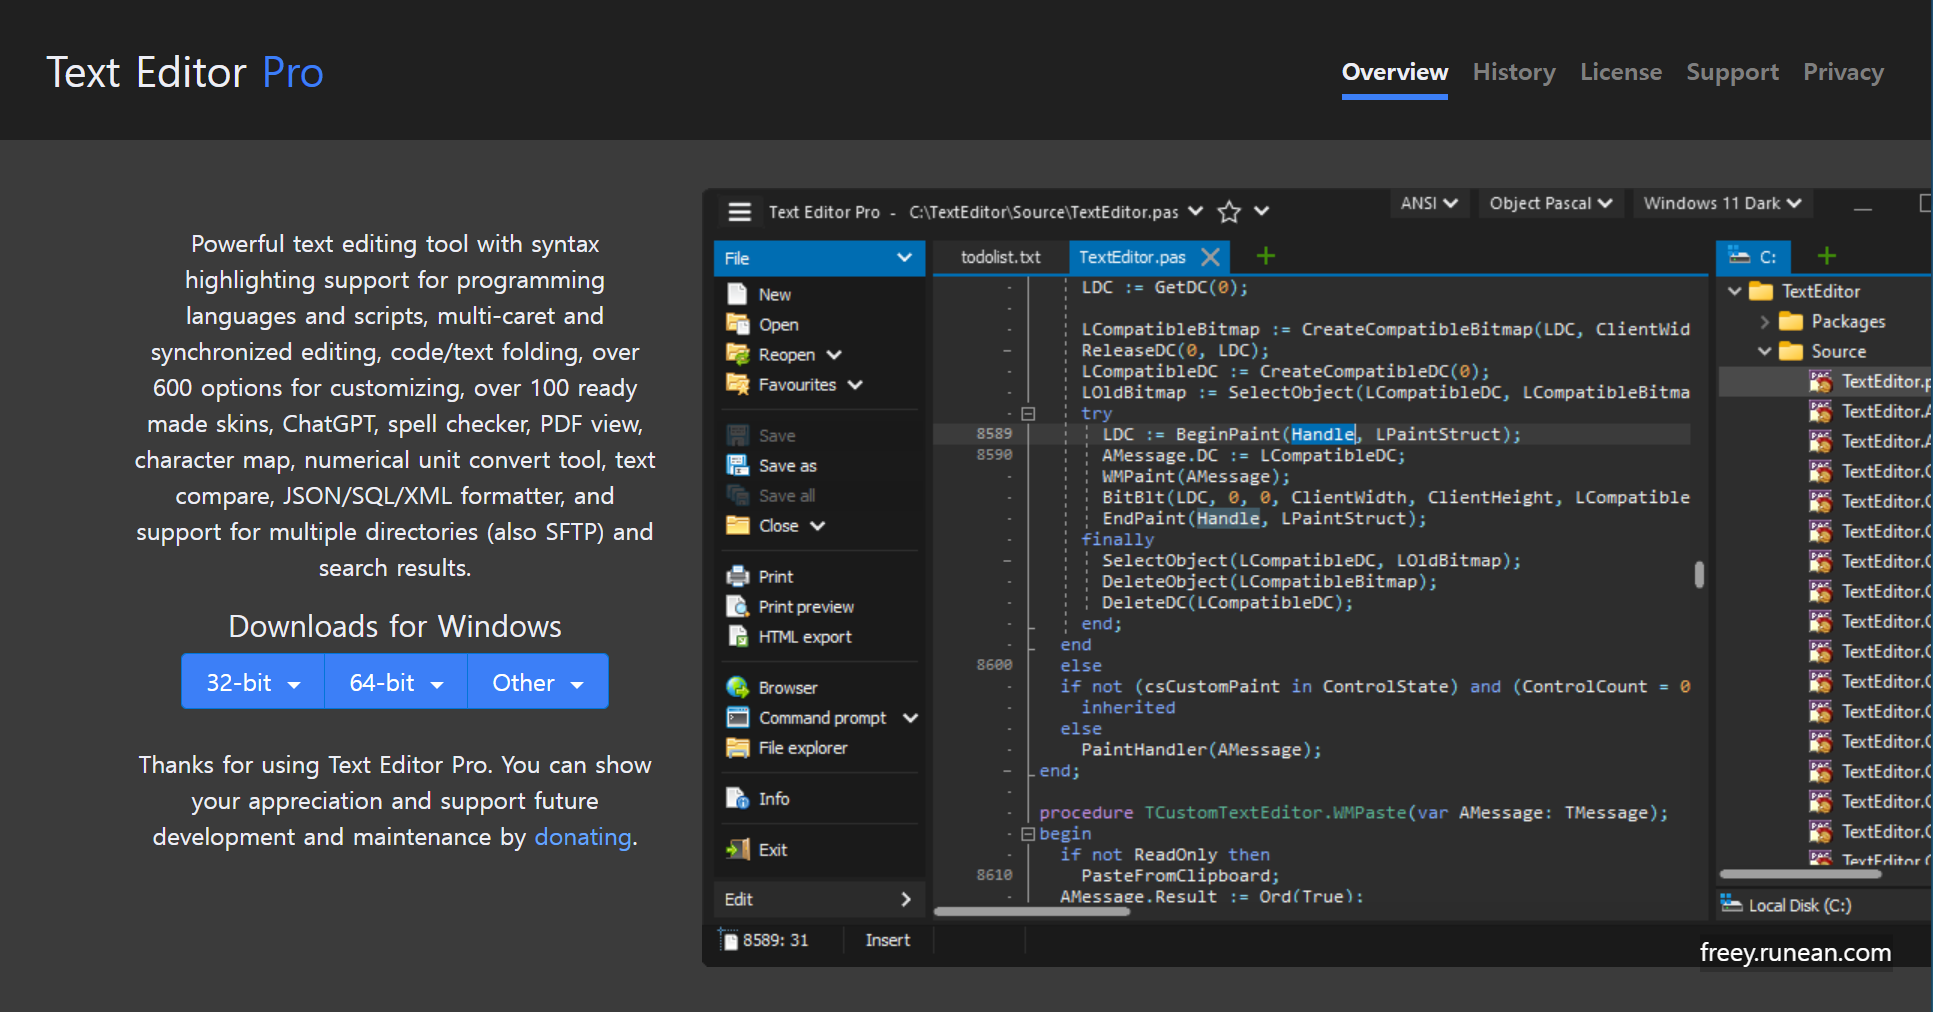
Task: Open the hamburger main menu
Action: 739,211
